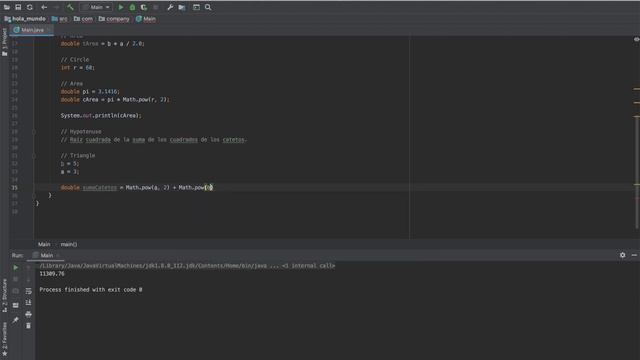Click the editor vertical scrollbar
Screen dimensions: 640x360
pyautogui.click(x=637, y=171)
